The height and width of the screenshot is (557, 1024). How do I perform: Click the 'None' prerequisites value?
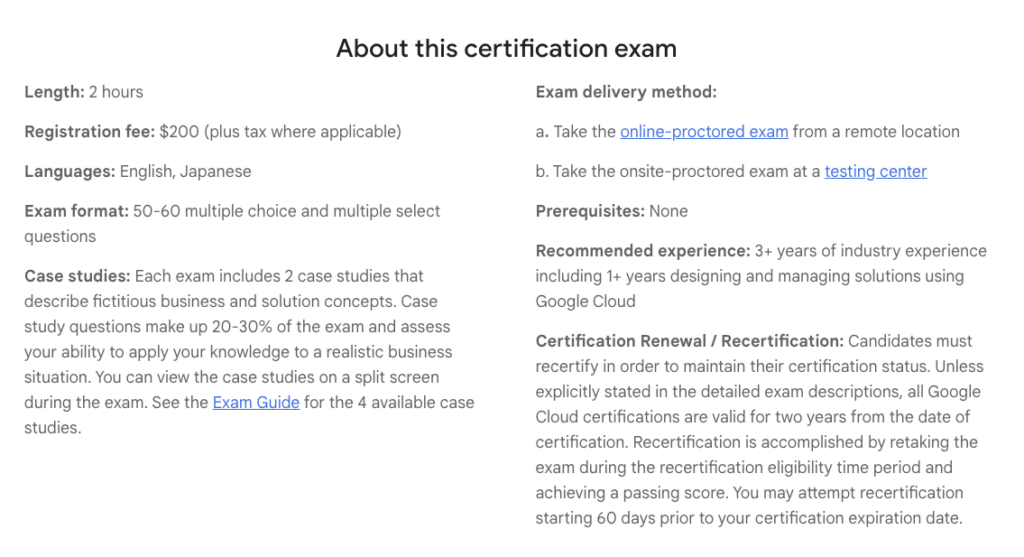click(668, 212)
